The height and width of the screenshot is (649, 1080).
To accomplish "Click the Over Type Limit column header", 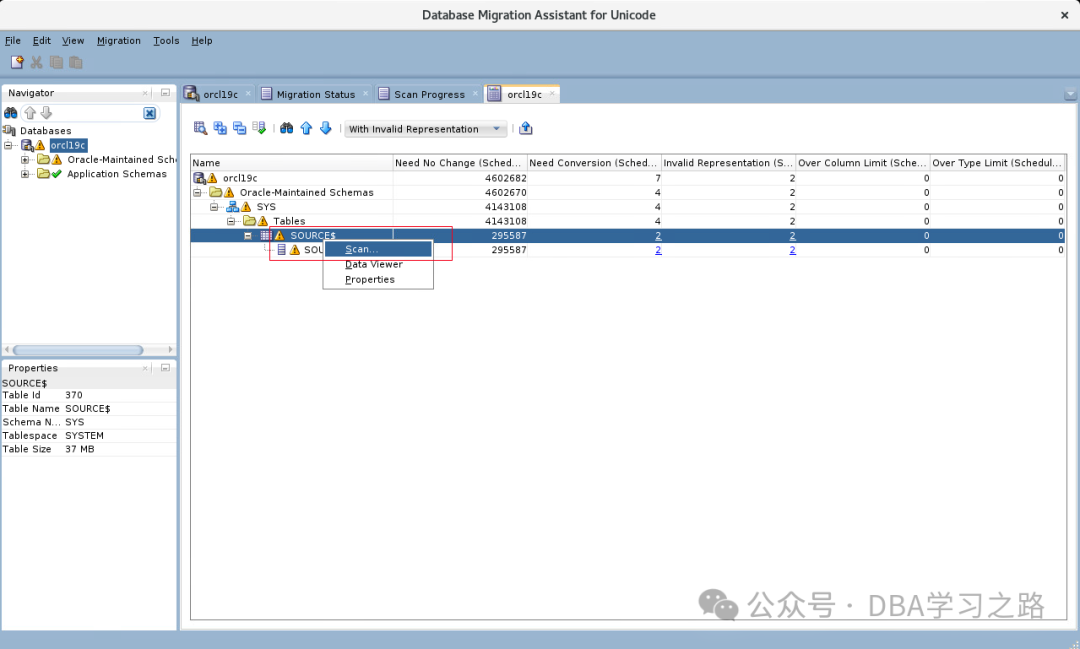I will point(997,163).
